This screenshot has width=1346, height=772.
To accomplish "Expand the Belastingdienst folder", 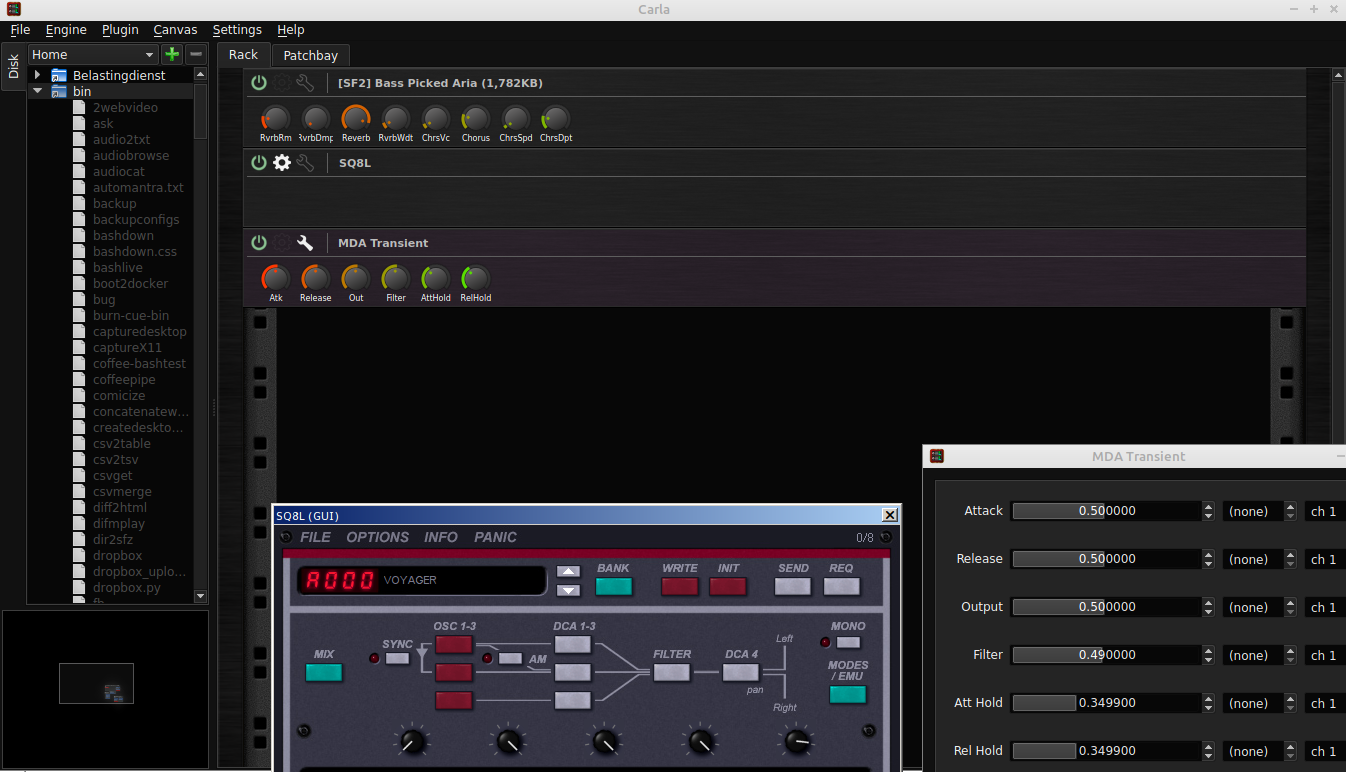I will point(38,75).
